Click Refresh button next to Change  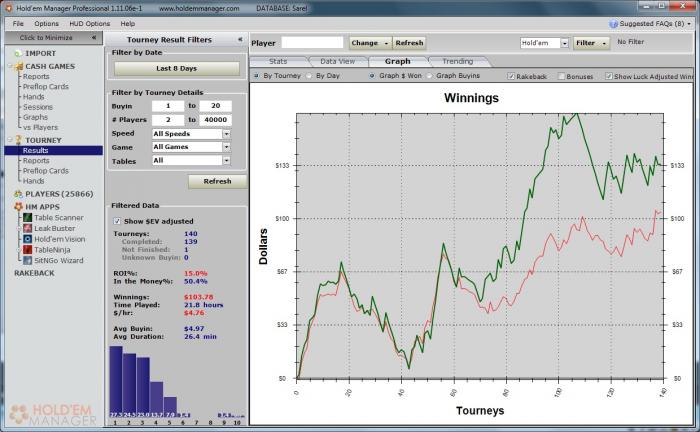409,43
